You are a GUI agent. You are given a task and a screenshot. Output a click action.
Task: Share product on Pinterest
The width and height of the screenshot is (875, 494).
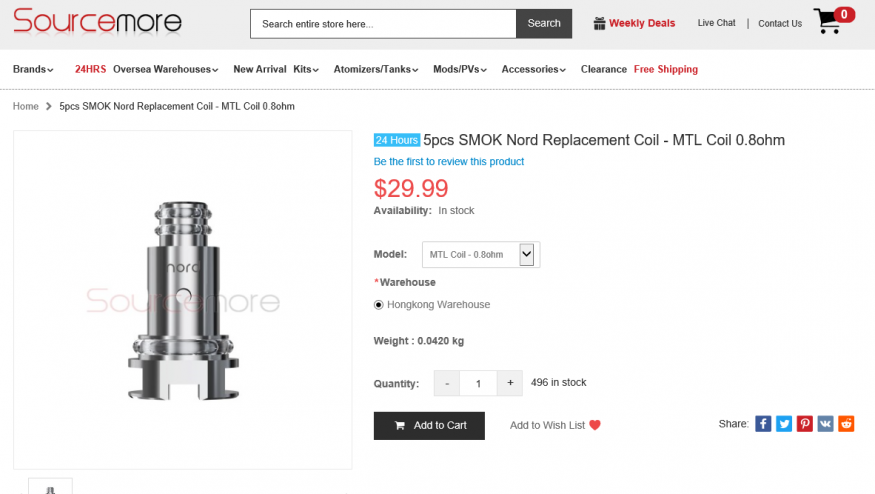[805, 424]
